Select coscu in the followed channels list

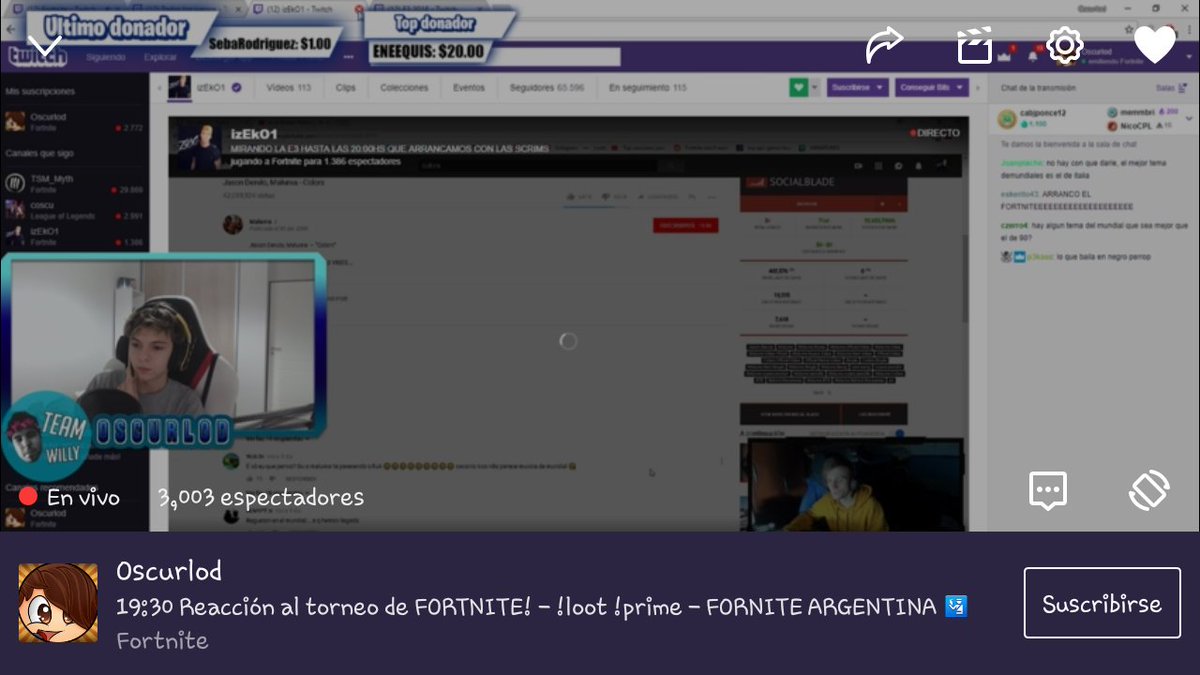[x=75, y=209]
